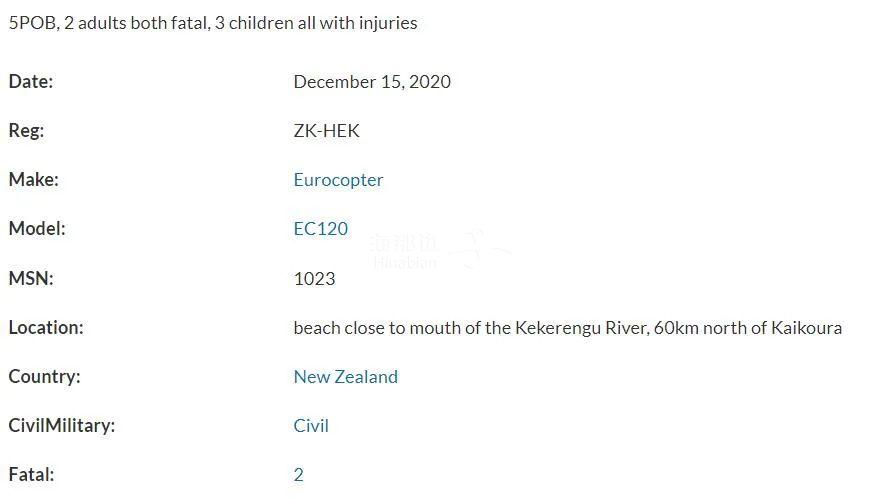This screenshot has width=885, height=498.
Task: Click the "MSN:" field label
Action: [31, 279]
